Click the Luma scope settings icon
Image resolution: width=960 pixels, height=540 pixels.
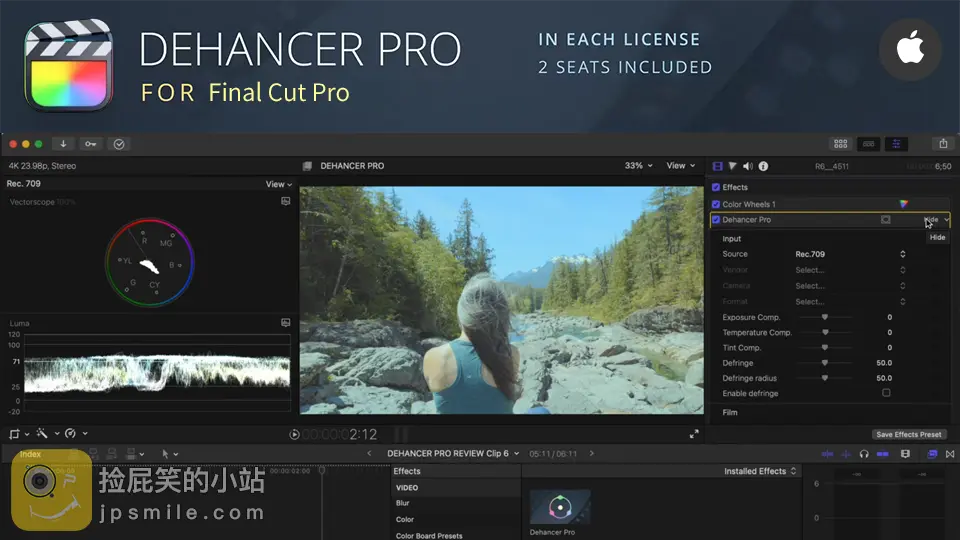click(285, 322)
